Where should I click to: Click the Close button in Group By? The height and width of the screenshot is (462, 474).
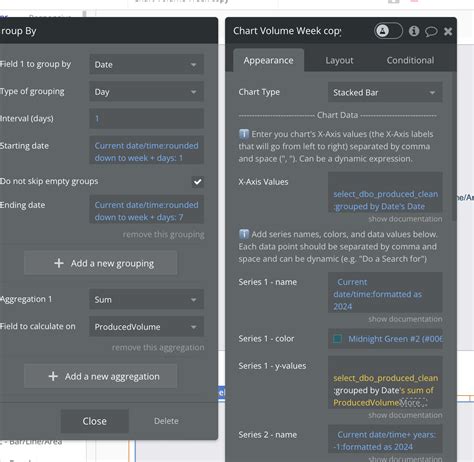point(95,421)
